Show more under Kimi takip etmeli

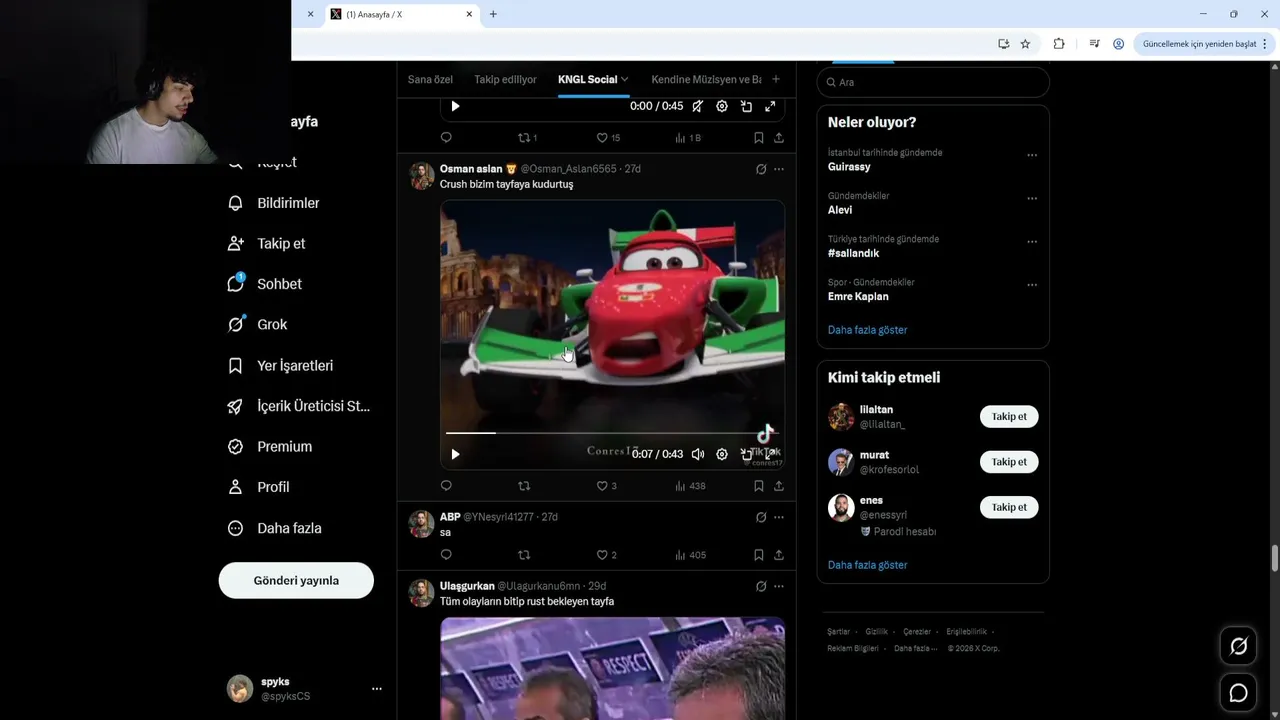coord(868,565)
